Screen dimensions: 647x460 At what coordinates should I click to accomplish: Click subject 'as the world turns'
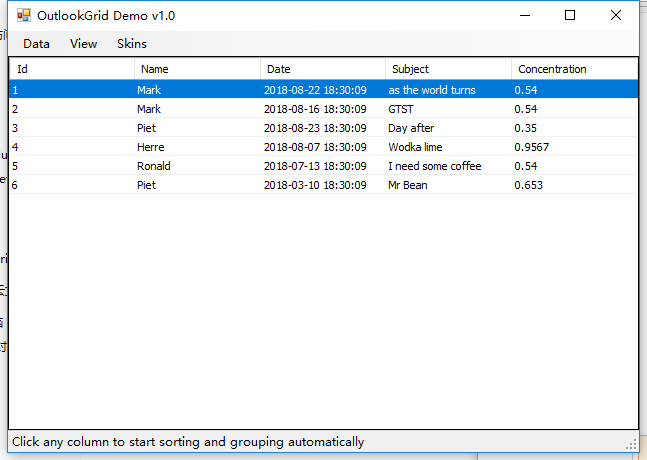point(449,90)
